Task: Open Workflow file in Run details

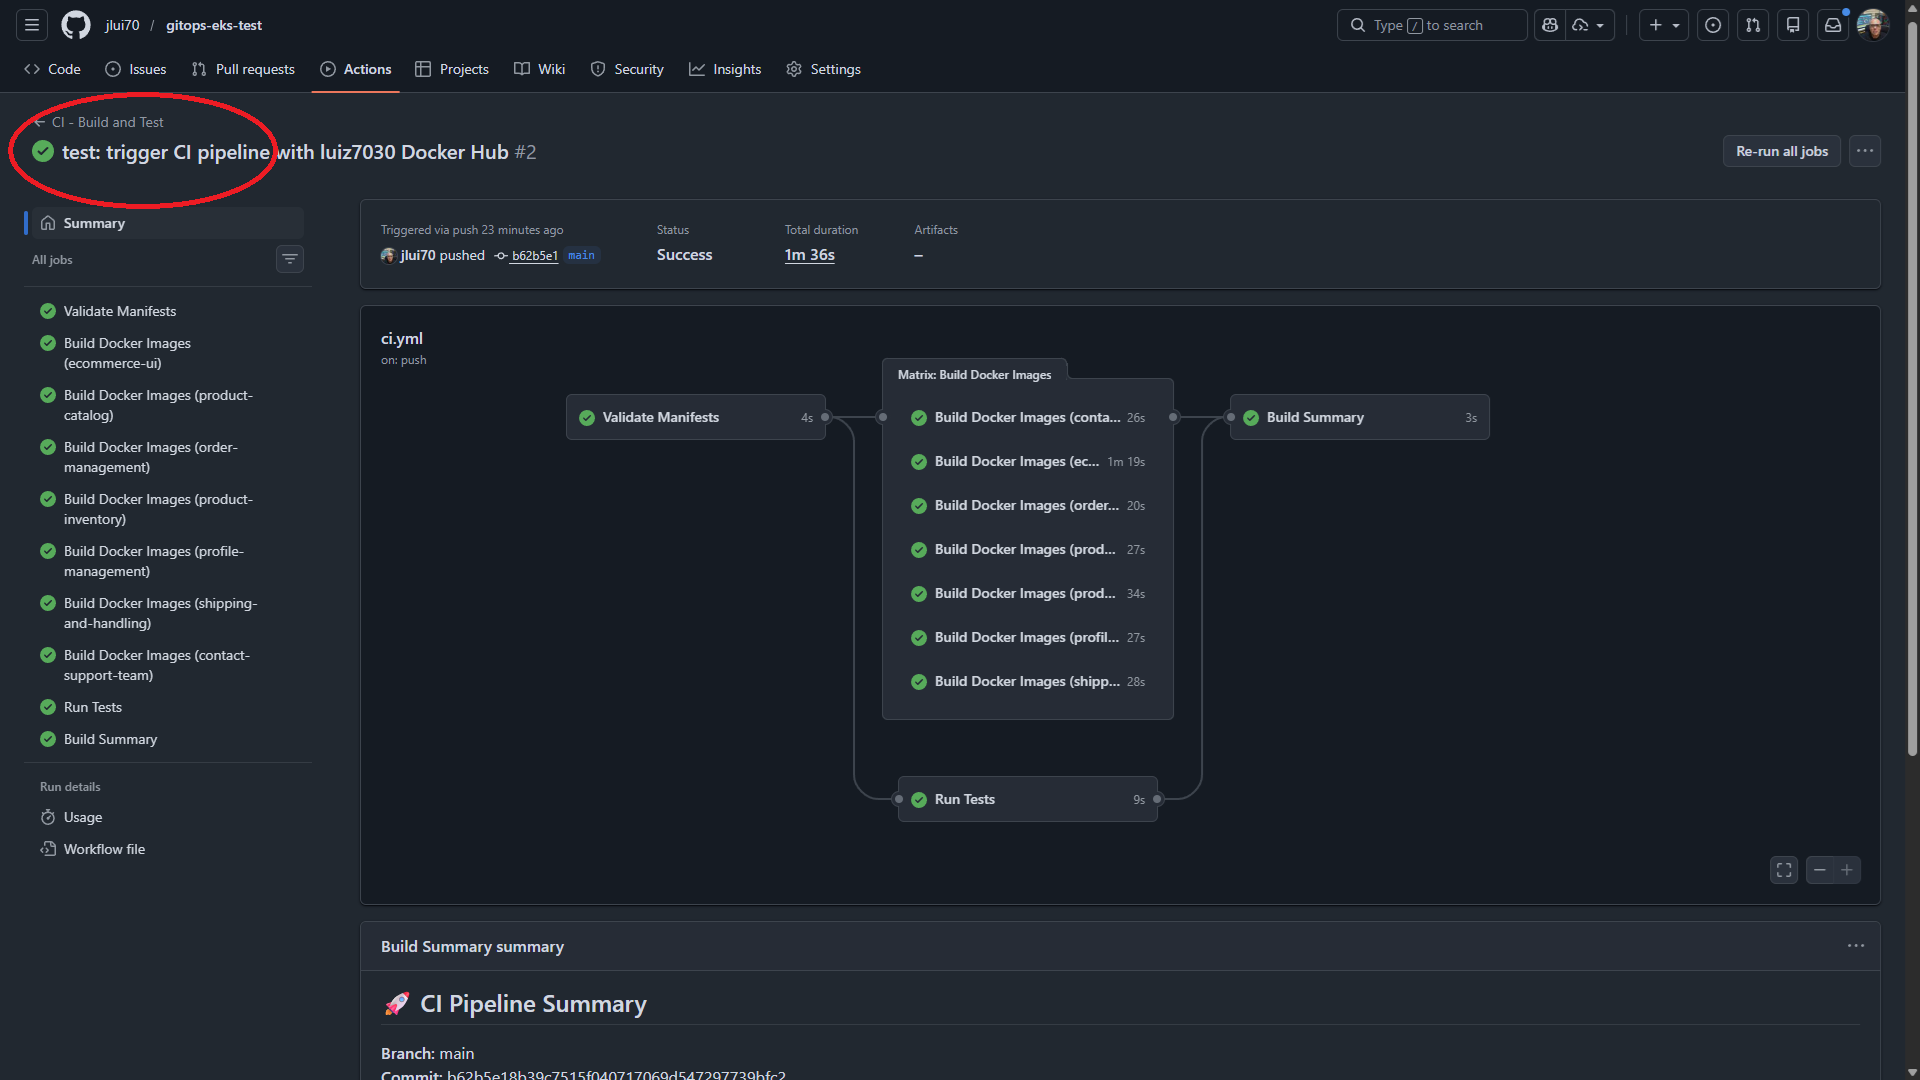Action: (104, 849)
